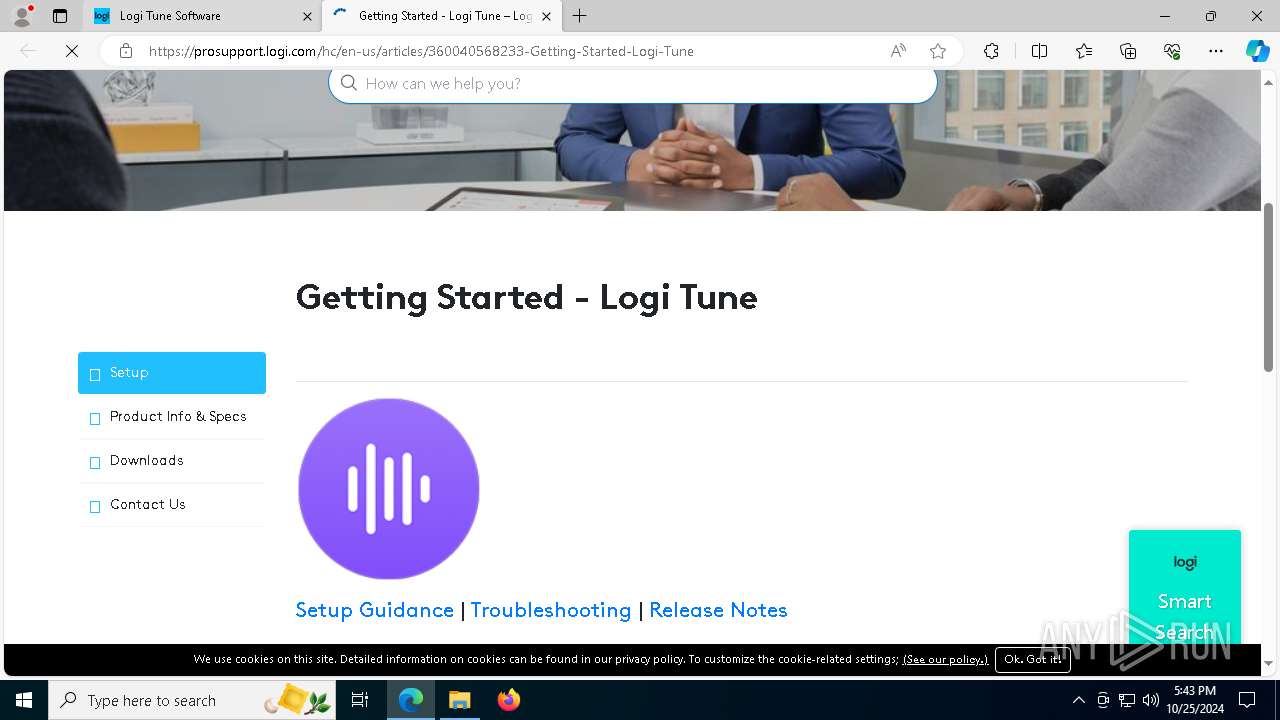This screenshot has width=1280, height=720.
Task: Stop loading the page
Action: (x=72, y=51)
